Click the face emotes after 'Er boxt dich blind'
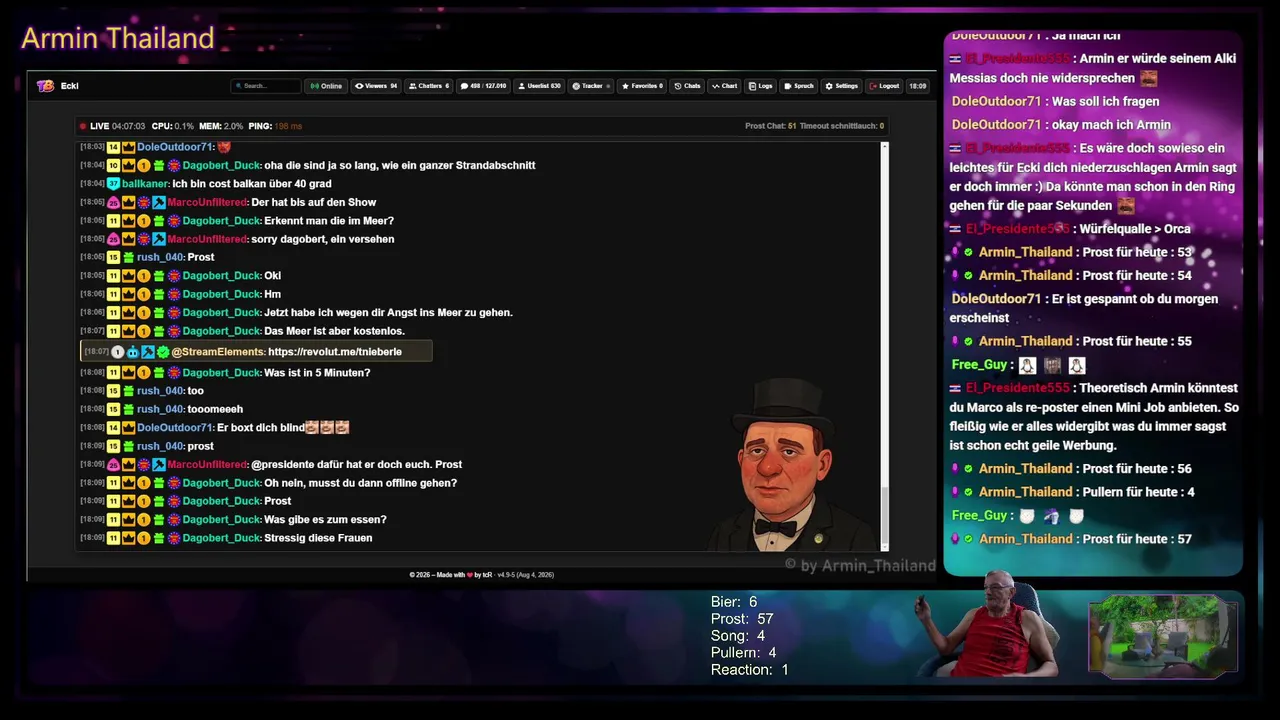The image size is (1280, 720). pyautogui.click(x=328, y=428)
